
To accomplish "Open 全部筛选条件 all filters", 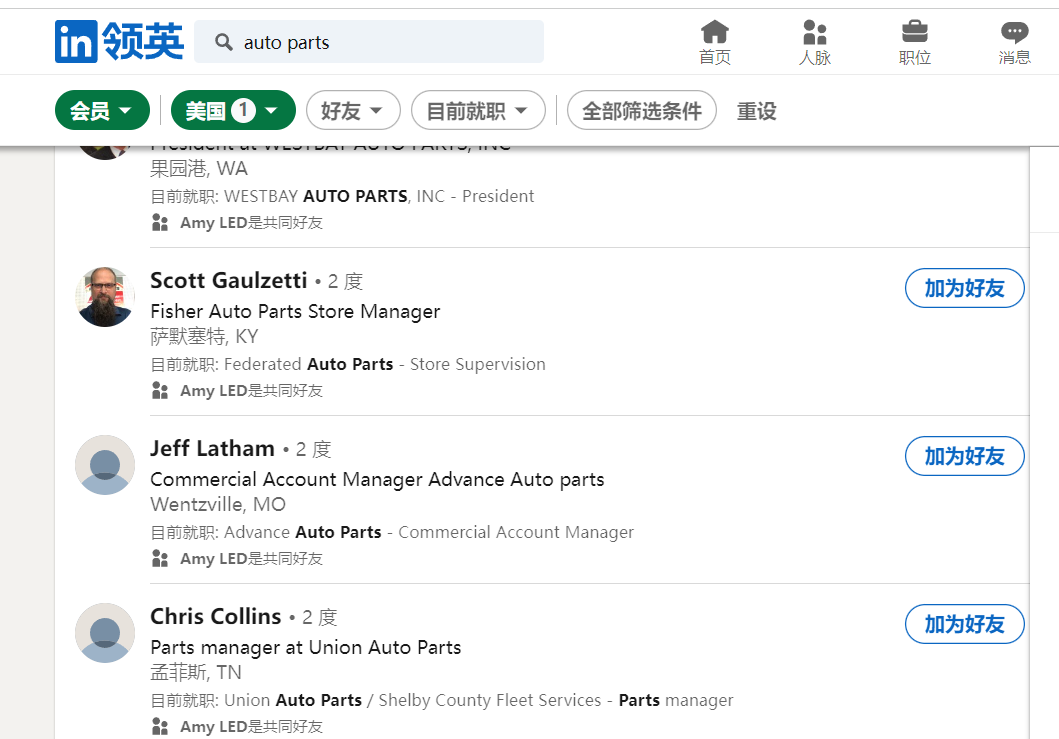I will [642, 110].
